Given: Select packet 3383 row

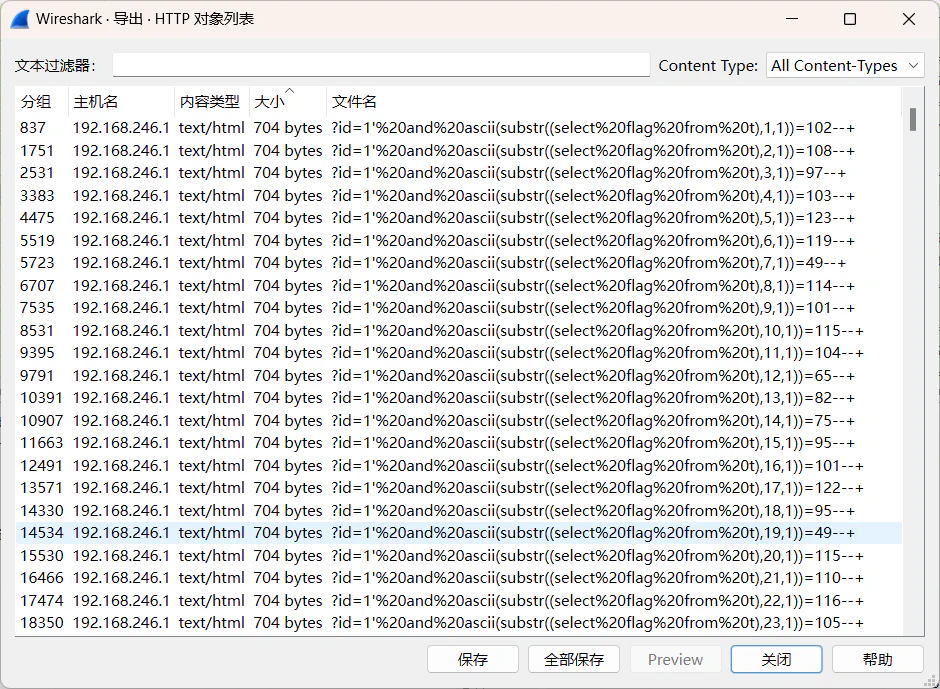Looking at the screenshot, I should [x=459, y=195].
